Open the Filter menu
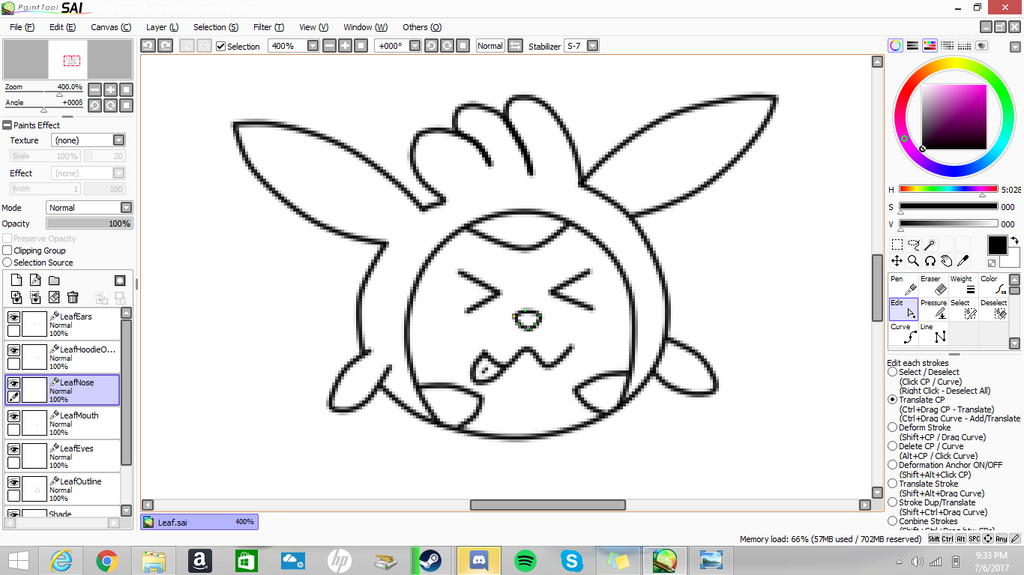The image size is (1024, 575). tap(268, 27)
